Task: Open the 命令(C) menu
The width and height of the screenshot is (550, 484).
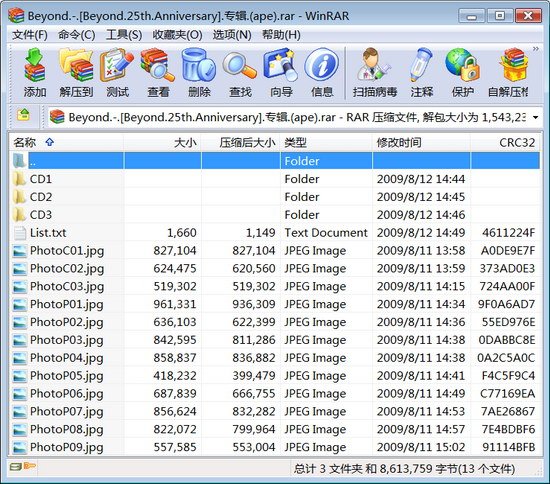Action: (x=76, y=35)
